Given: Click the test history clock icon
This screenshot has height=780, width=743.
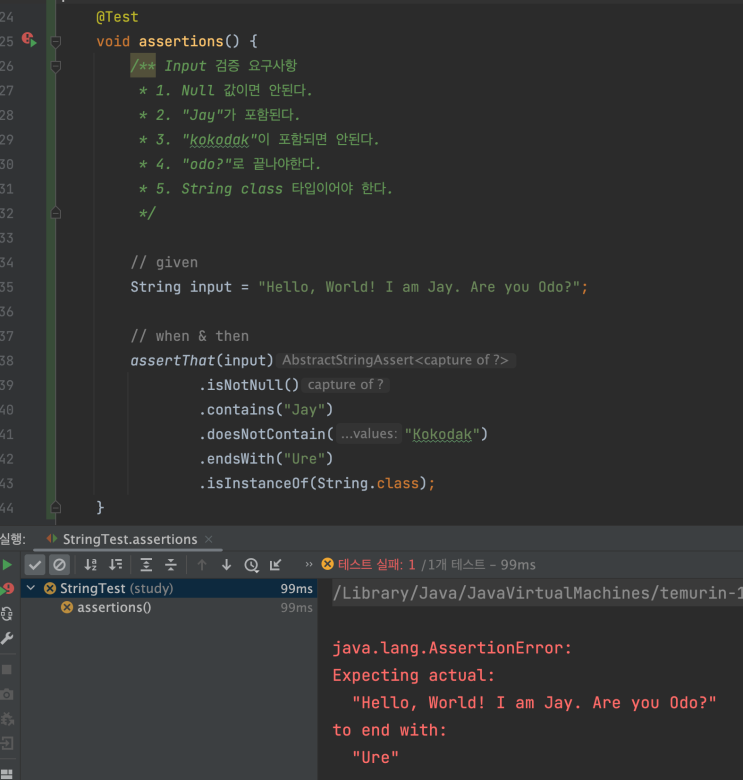Looking at the screenshot, I should [251, 565].
